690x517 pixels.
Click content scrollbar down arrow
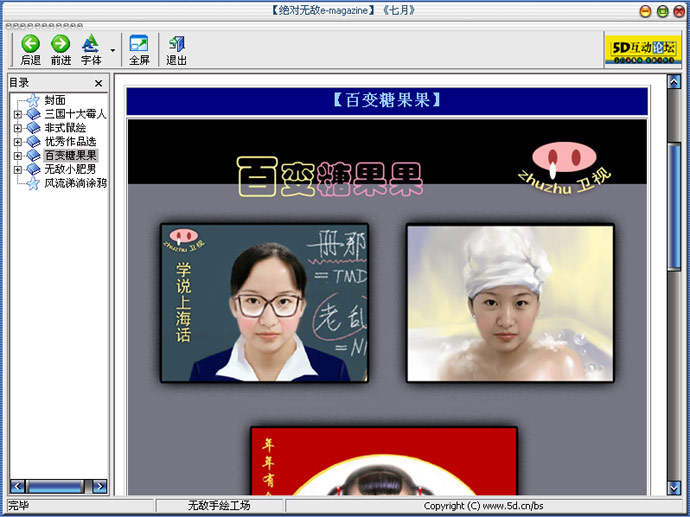pos(674,488)
